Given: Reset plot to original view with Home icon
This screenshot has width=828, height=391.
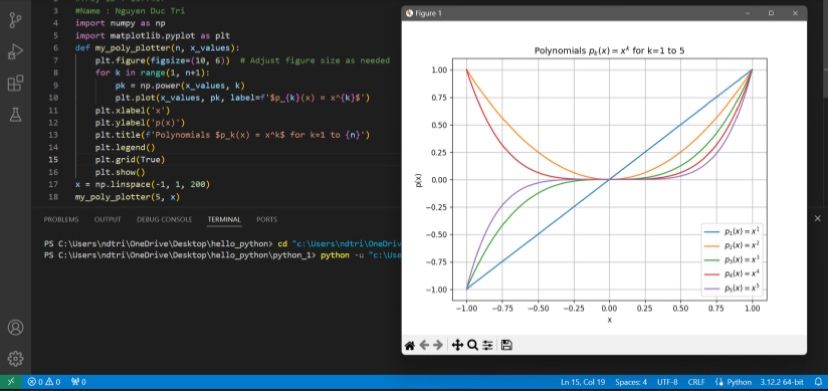Looking at the screenshot, I should point(409,345).
